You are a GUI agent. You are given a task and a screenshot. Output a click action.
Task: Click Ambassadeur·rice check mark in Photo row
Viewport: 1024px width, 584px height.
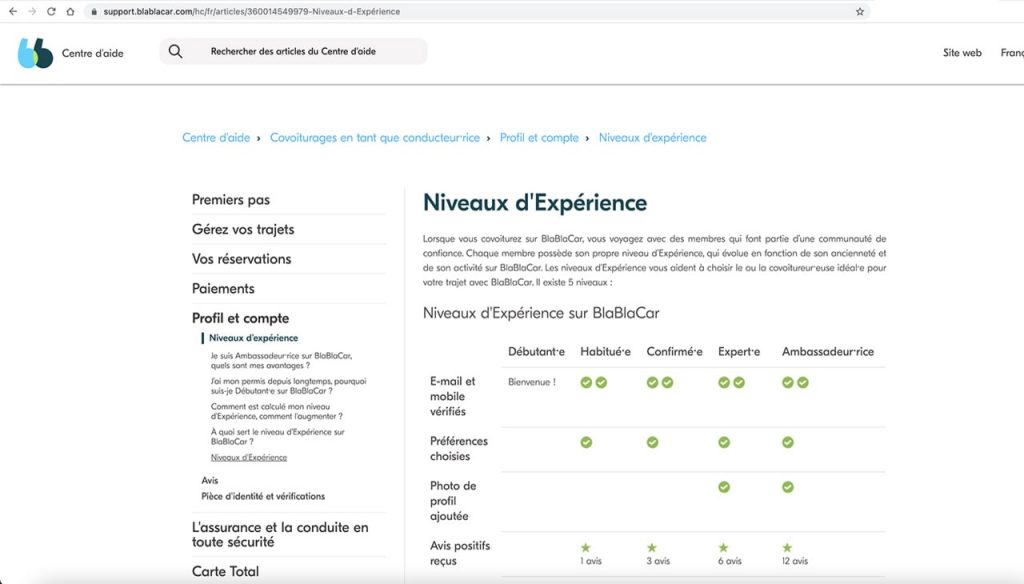click(x=788, y=487)
